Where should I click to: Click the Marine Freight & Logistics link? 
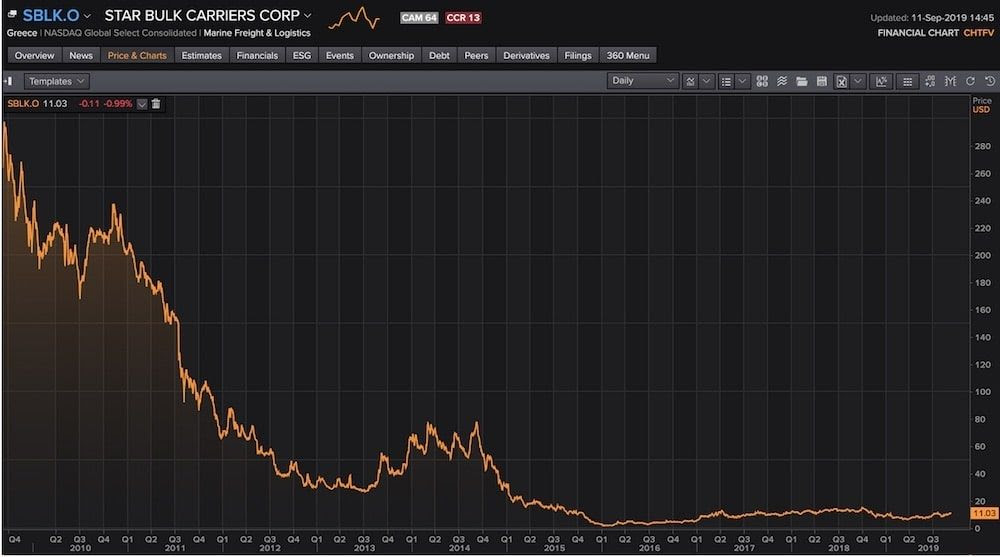tap(257, 33)
